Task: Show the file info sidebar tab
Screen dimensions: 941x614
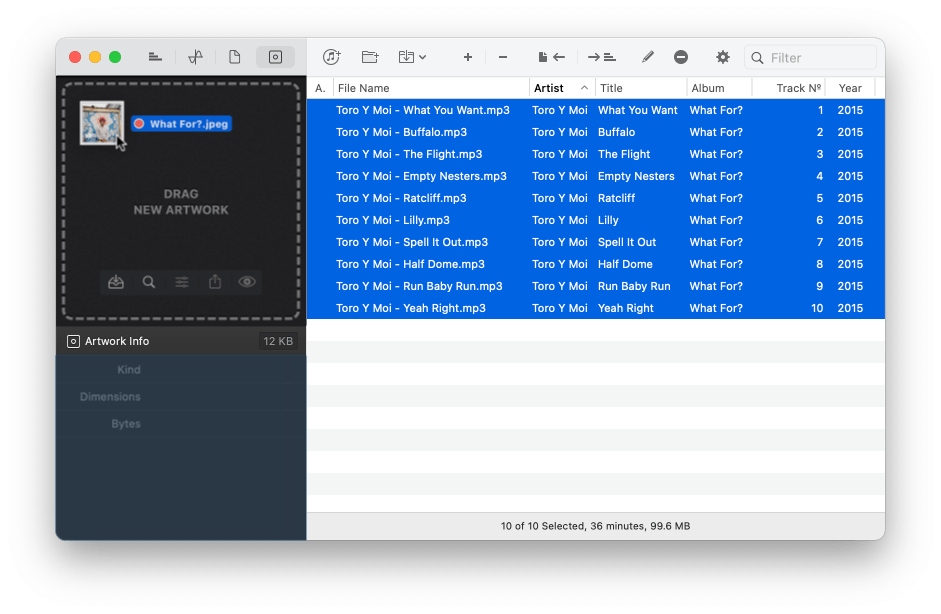Action: (235, 57)
